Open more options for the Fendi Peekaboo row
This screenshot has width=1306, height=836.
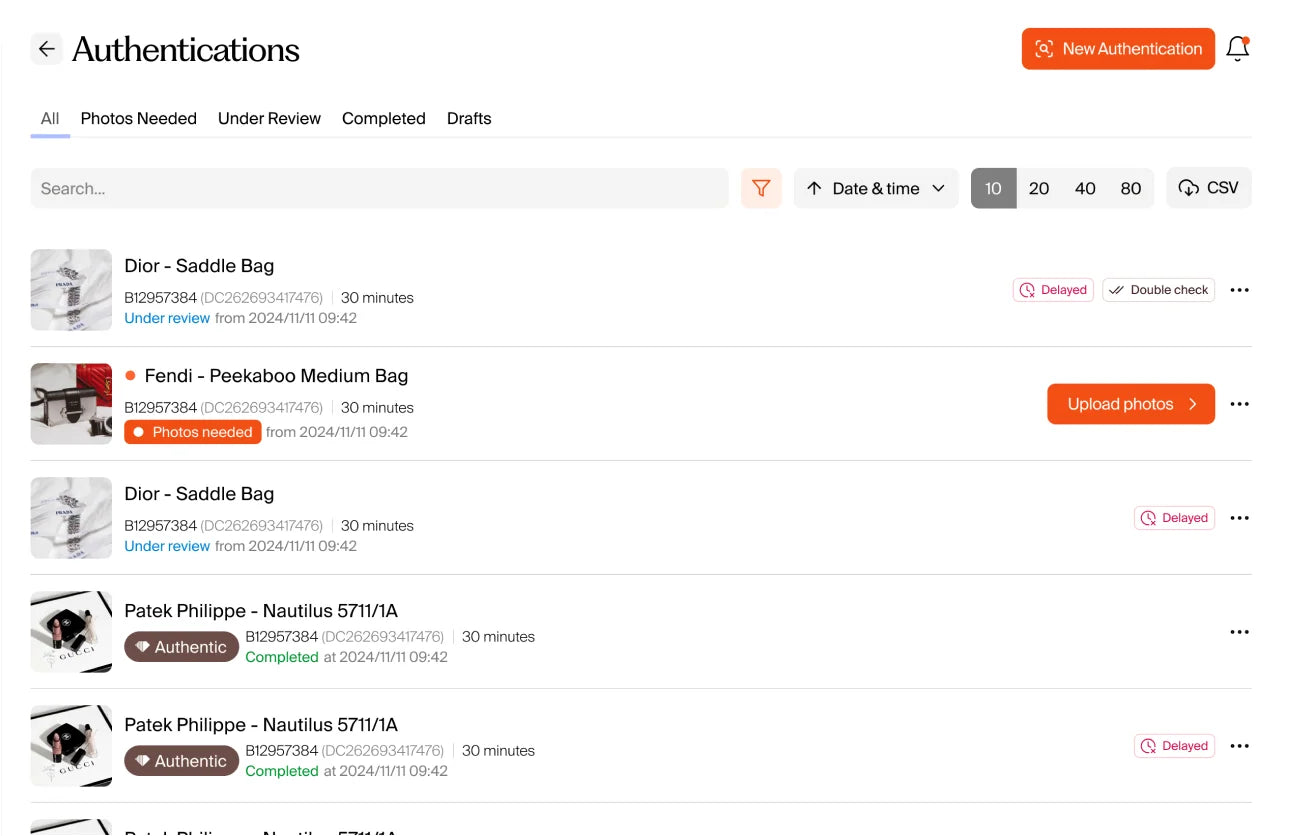1240,404
